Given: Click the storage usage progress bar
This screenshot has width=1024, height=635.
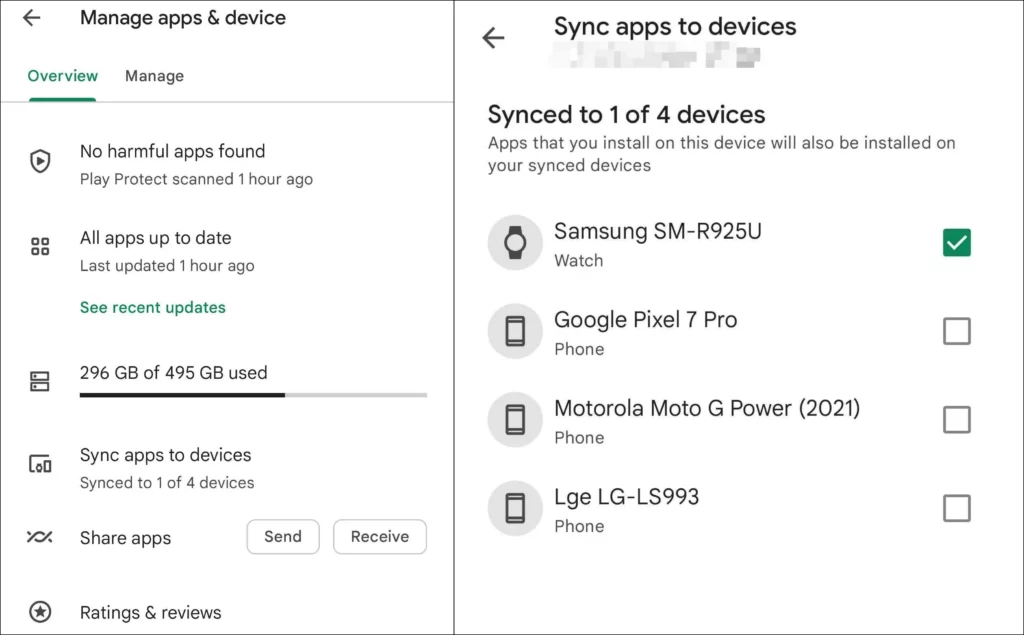Looking at the screenshot, I should 253,395.
